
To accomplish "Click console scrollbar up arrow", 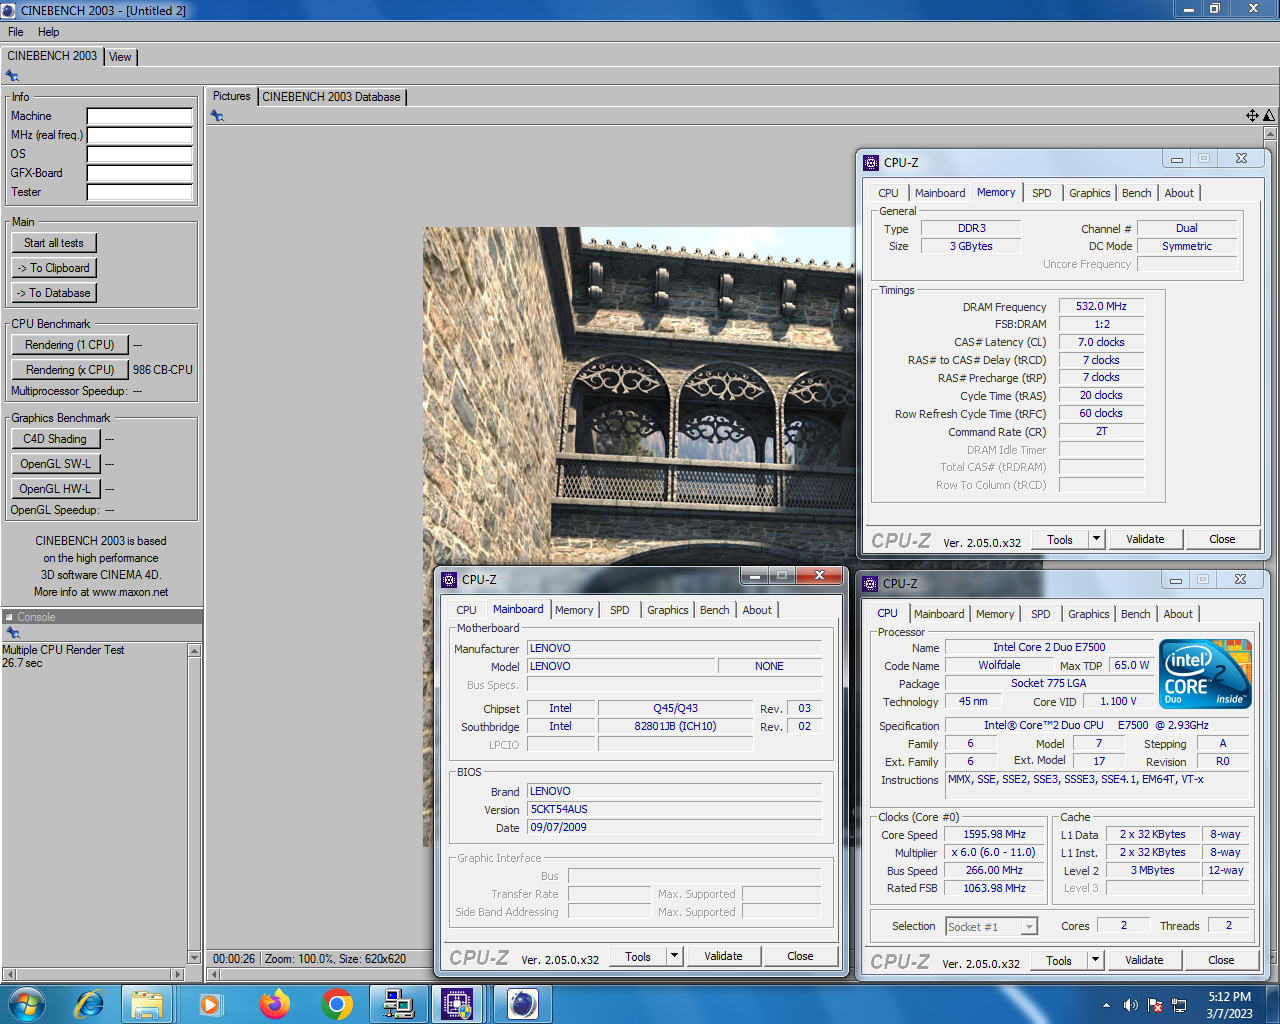I will click(195, 651).
